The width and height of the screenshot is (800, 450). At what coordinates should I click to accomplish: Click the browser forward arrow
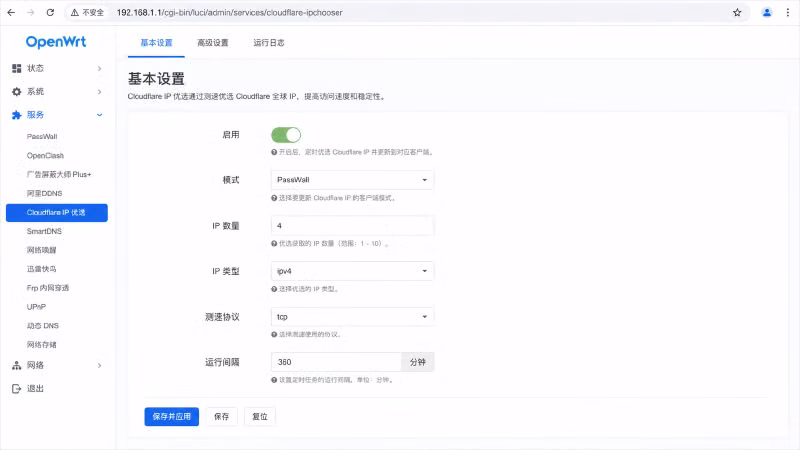(x=31, y=12)
